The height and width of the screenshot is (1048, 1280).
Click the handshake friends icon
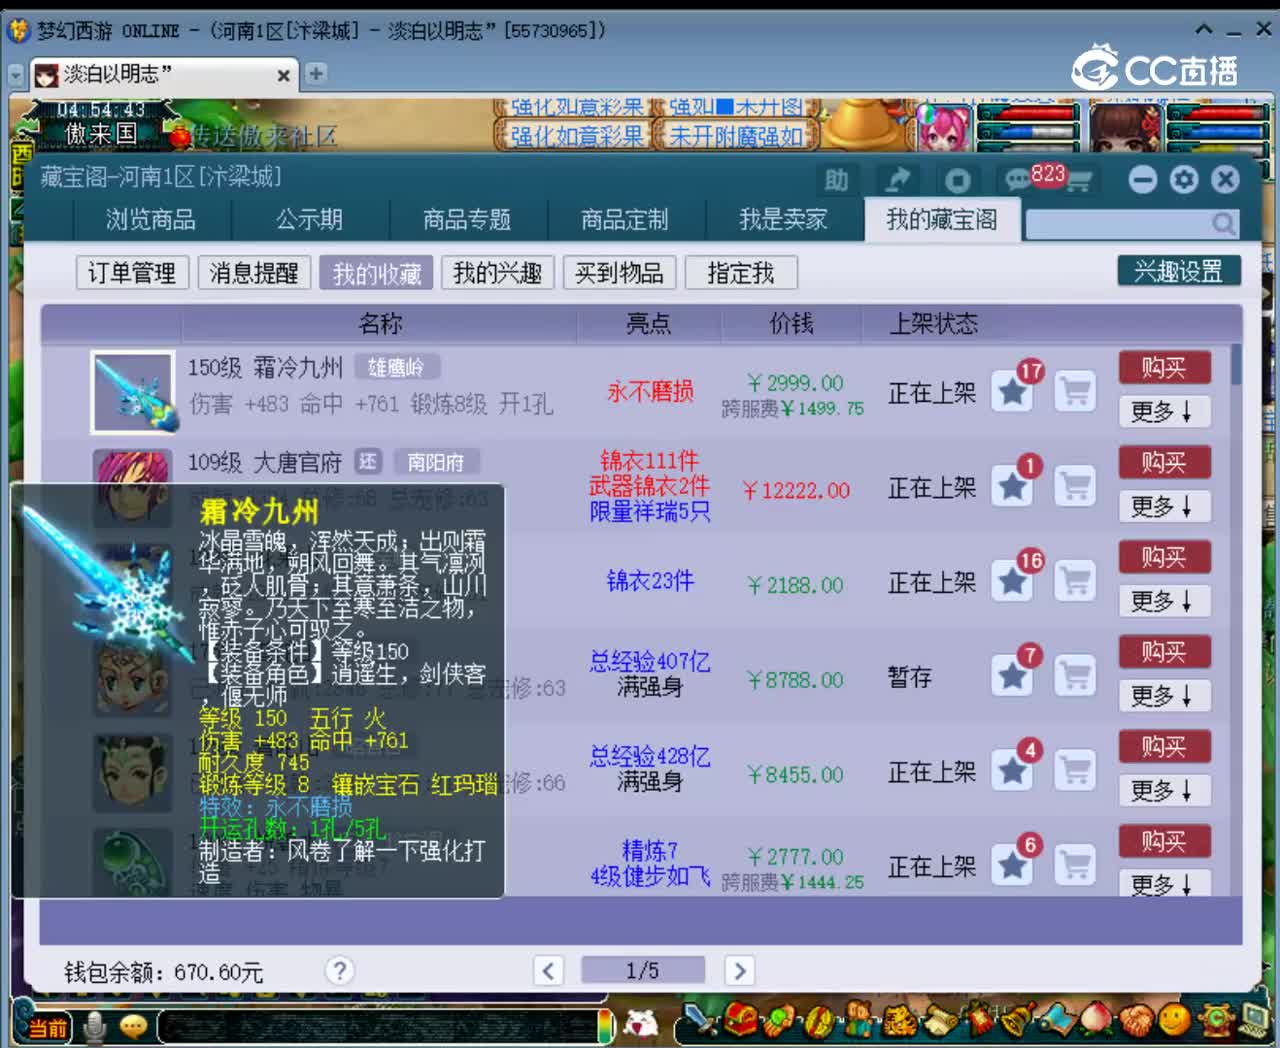[x=1136, y=1019]
